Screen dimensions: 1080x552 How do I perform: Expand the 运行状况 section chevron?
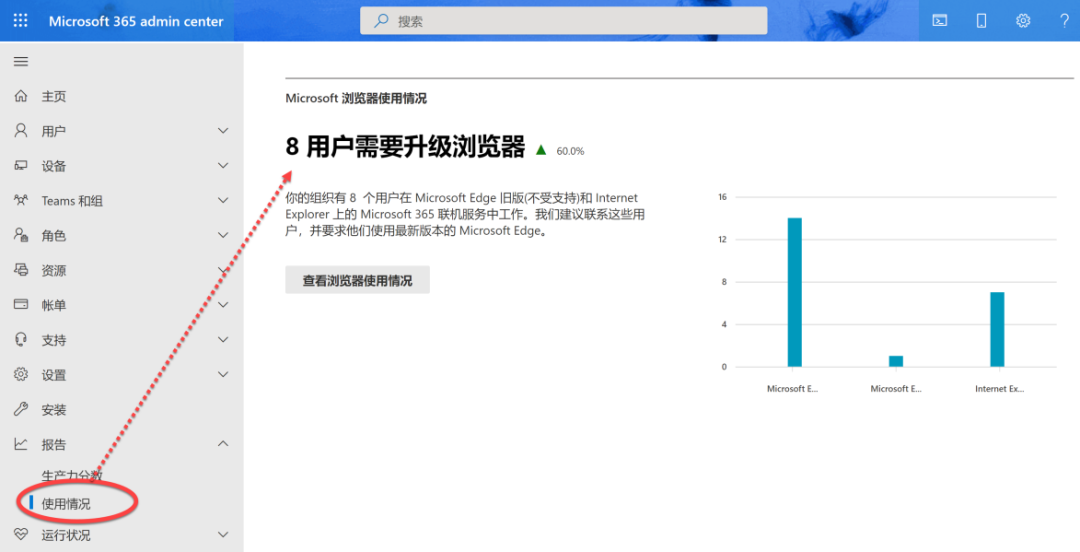tap(222, 534)
